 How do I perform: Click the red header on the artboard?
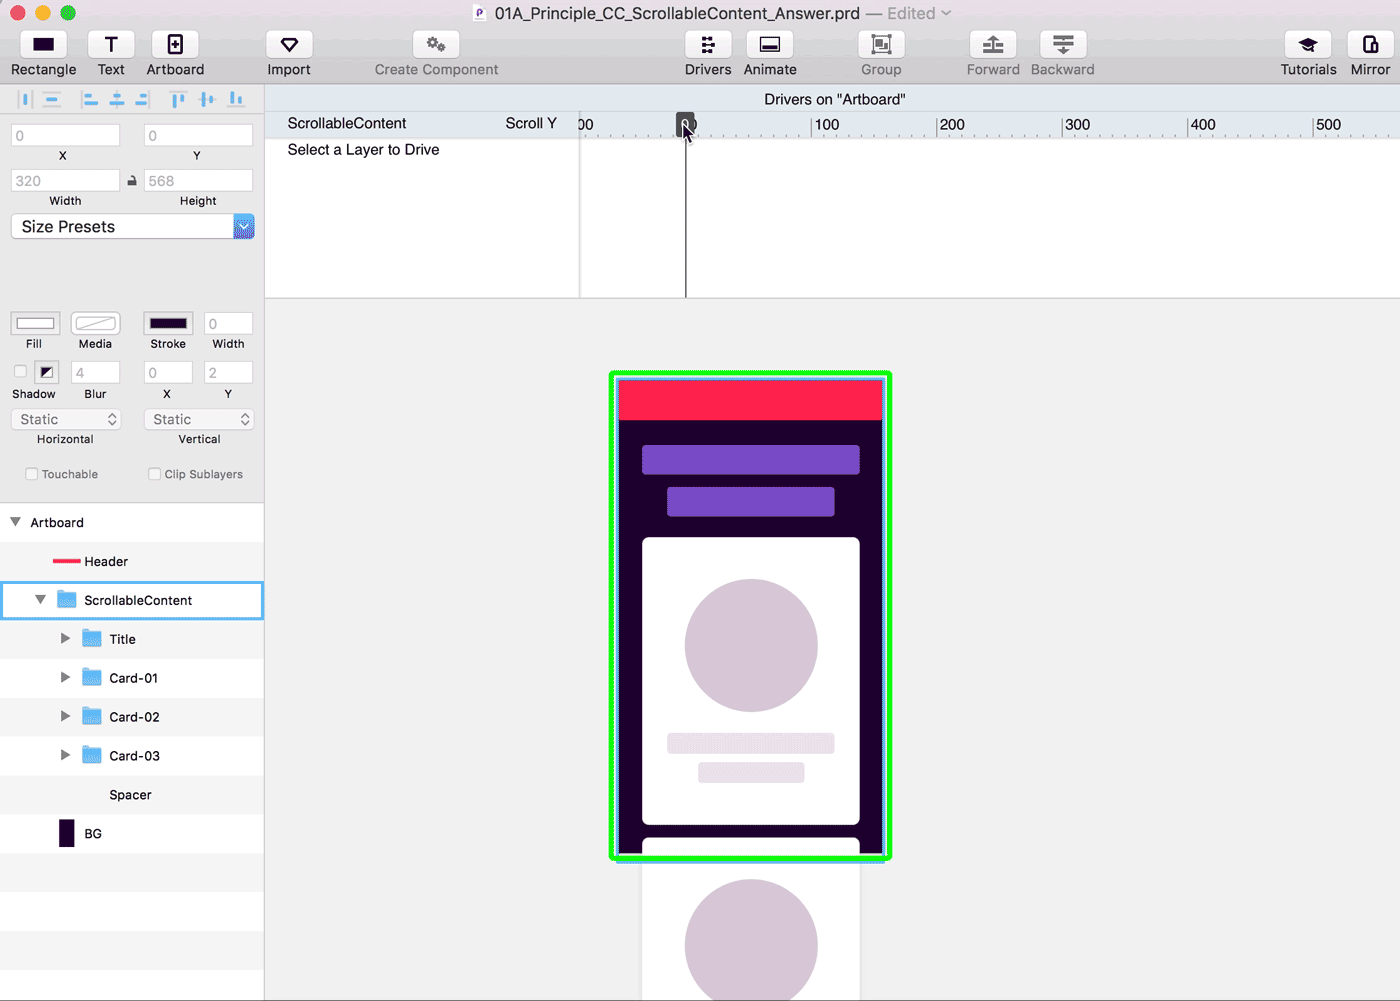[x=750, y=399]
